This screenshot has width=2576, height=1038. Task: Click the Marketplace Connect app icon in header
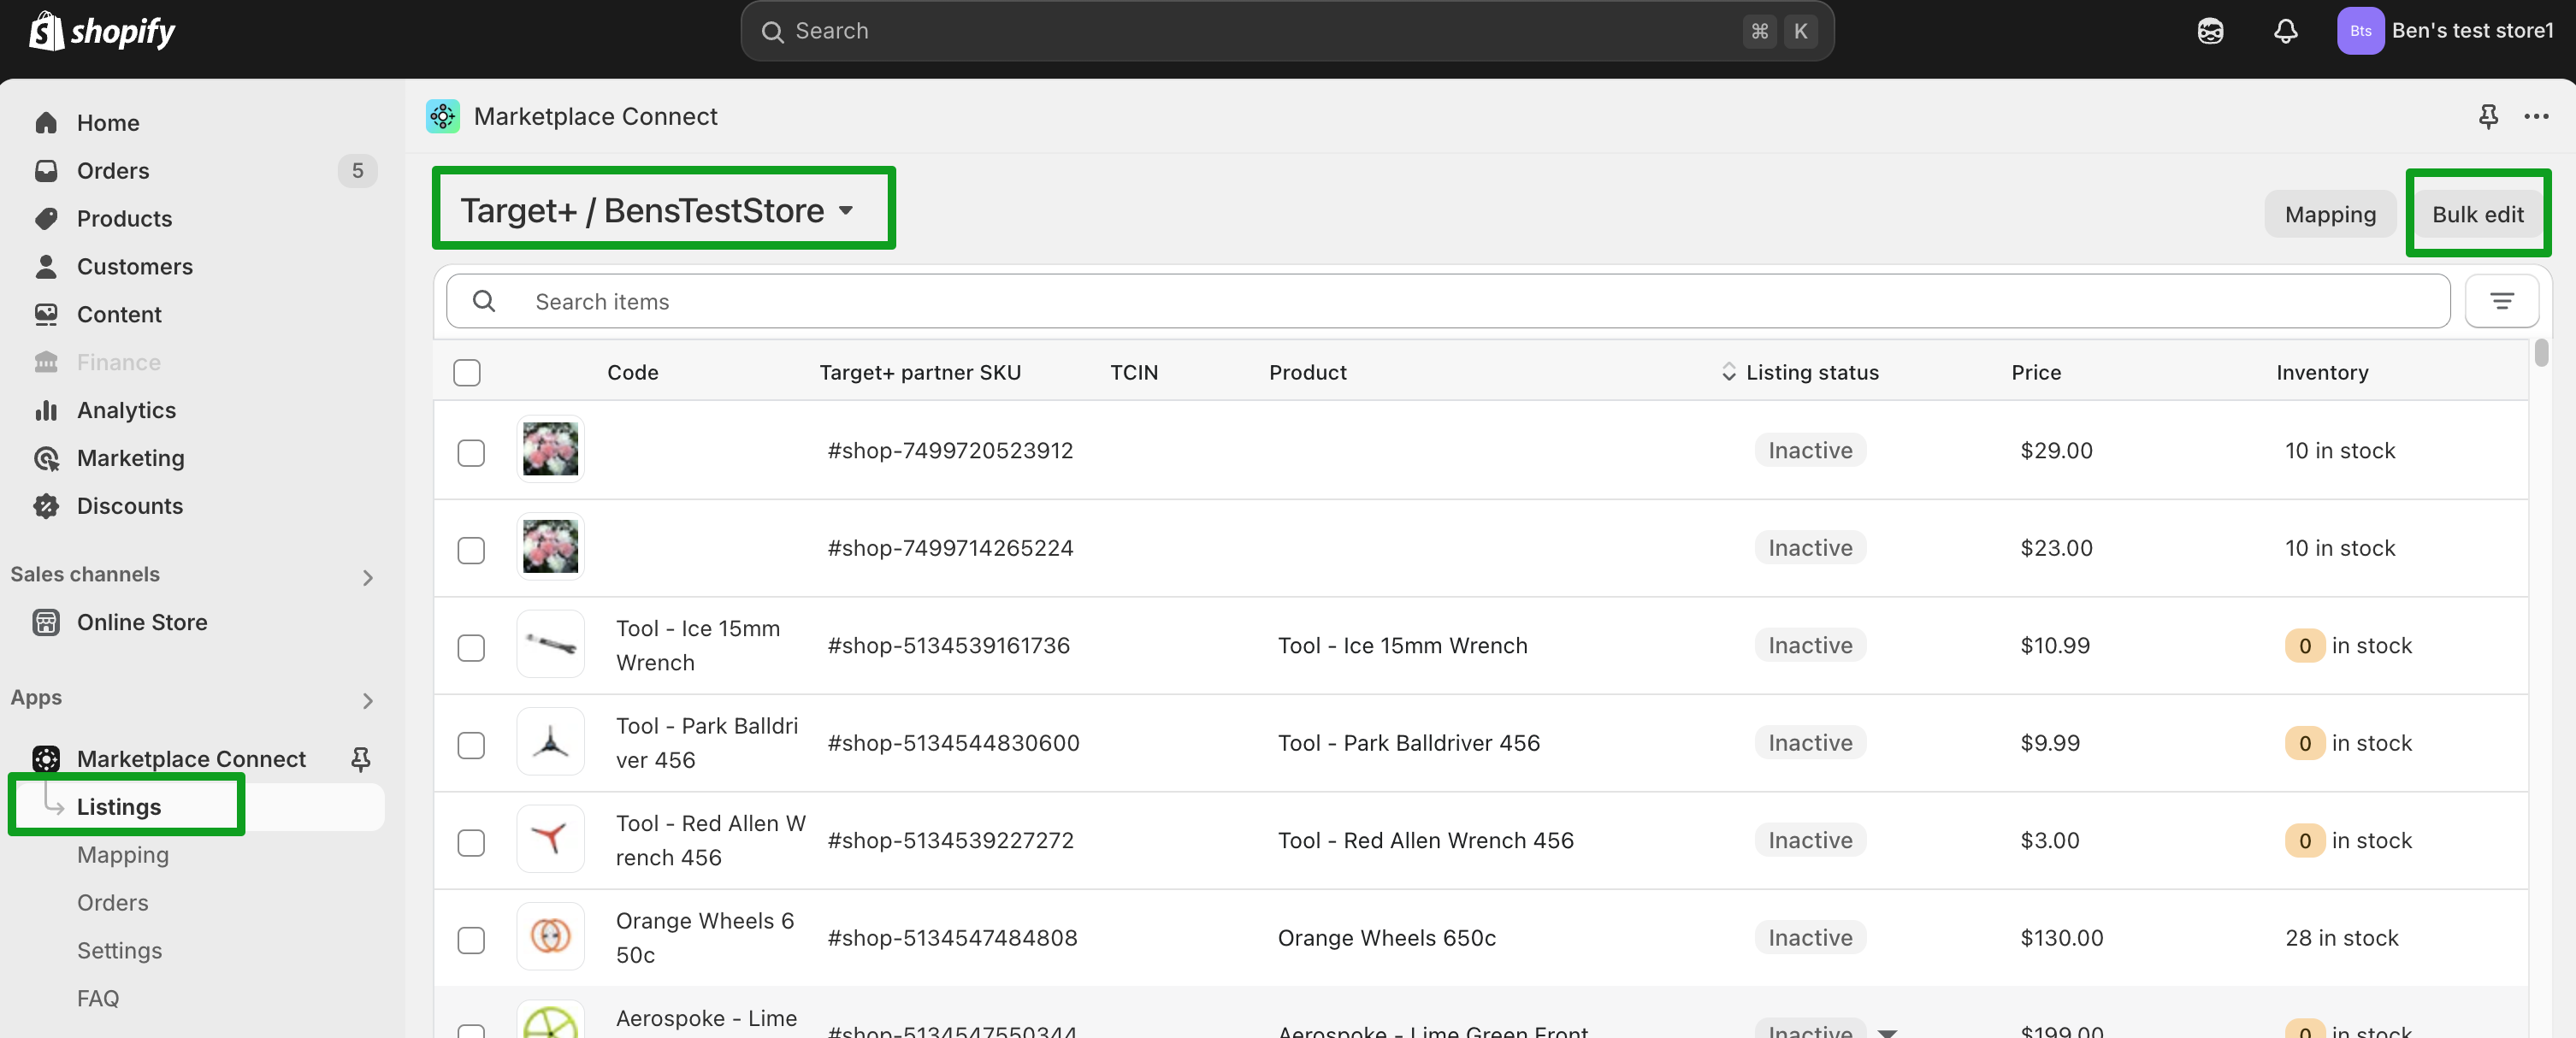coord(443,116)
